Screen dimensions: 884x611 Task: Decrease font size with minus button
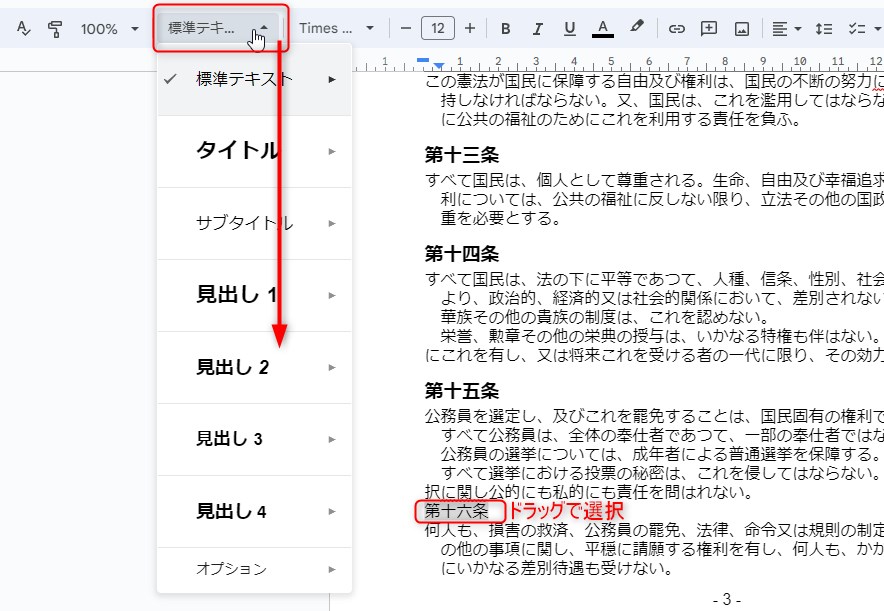[x=405, y=28]
